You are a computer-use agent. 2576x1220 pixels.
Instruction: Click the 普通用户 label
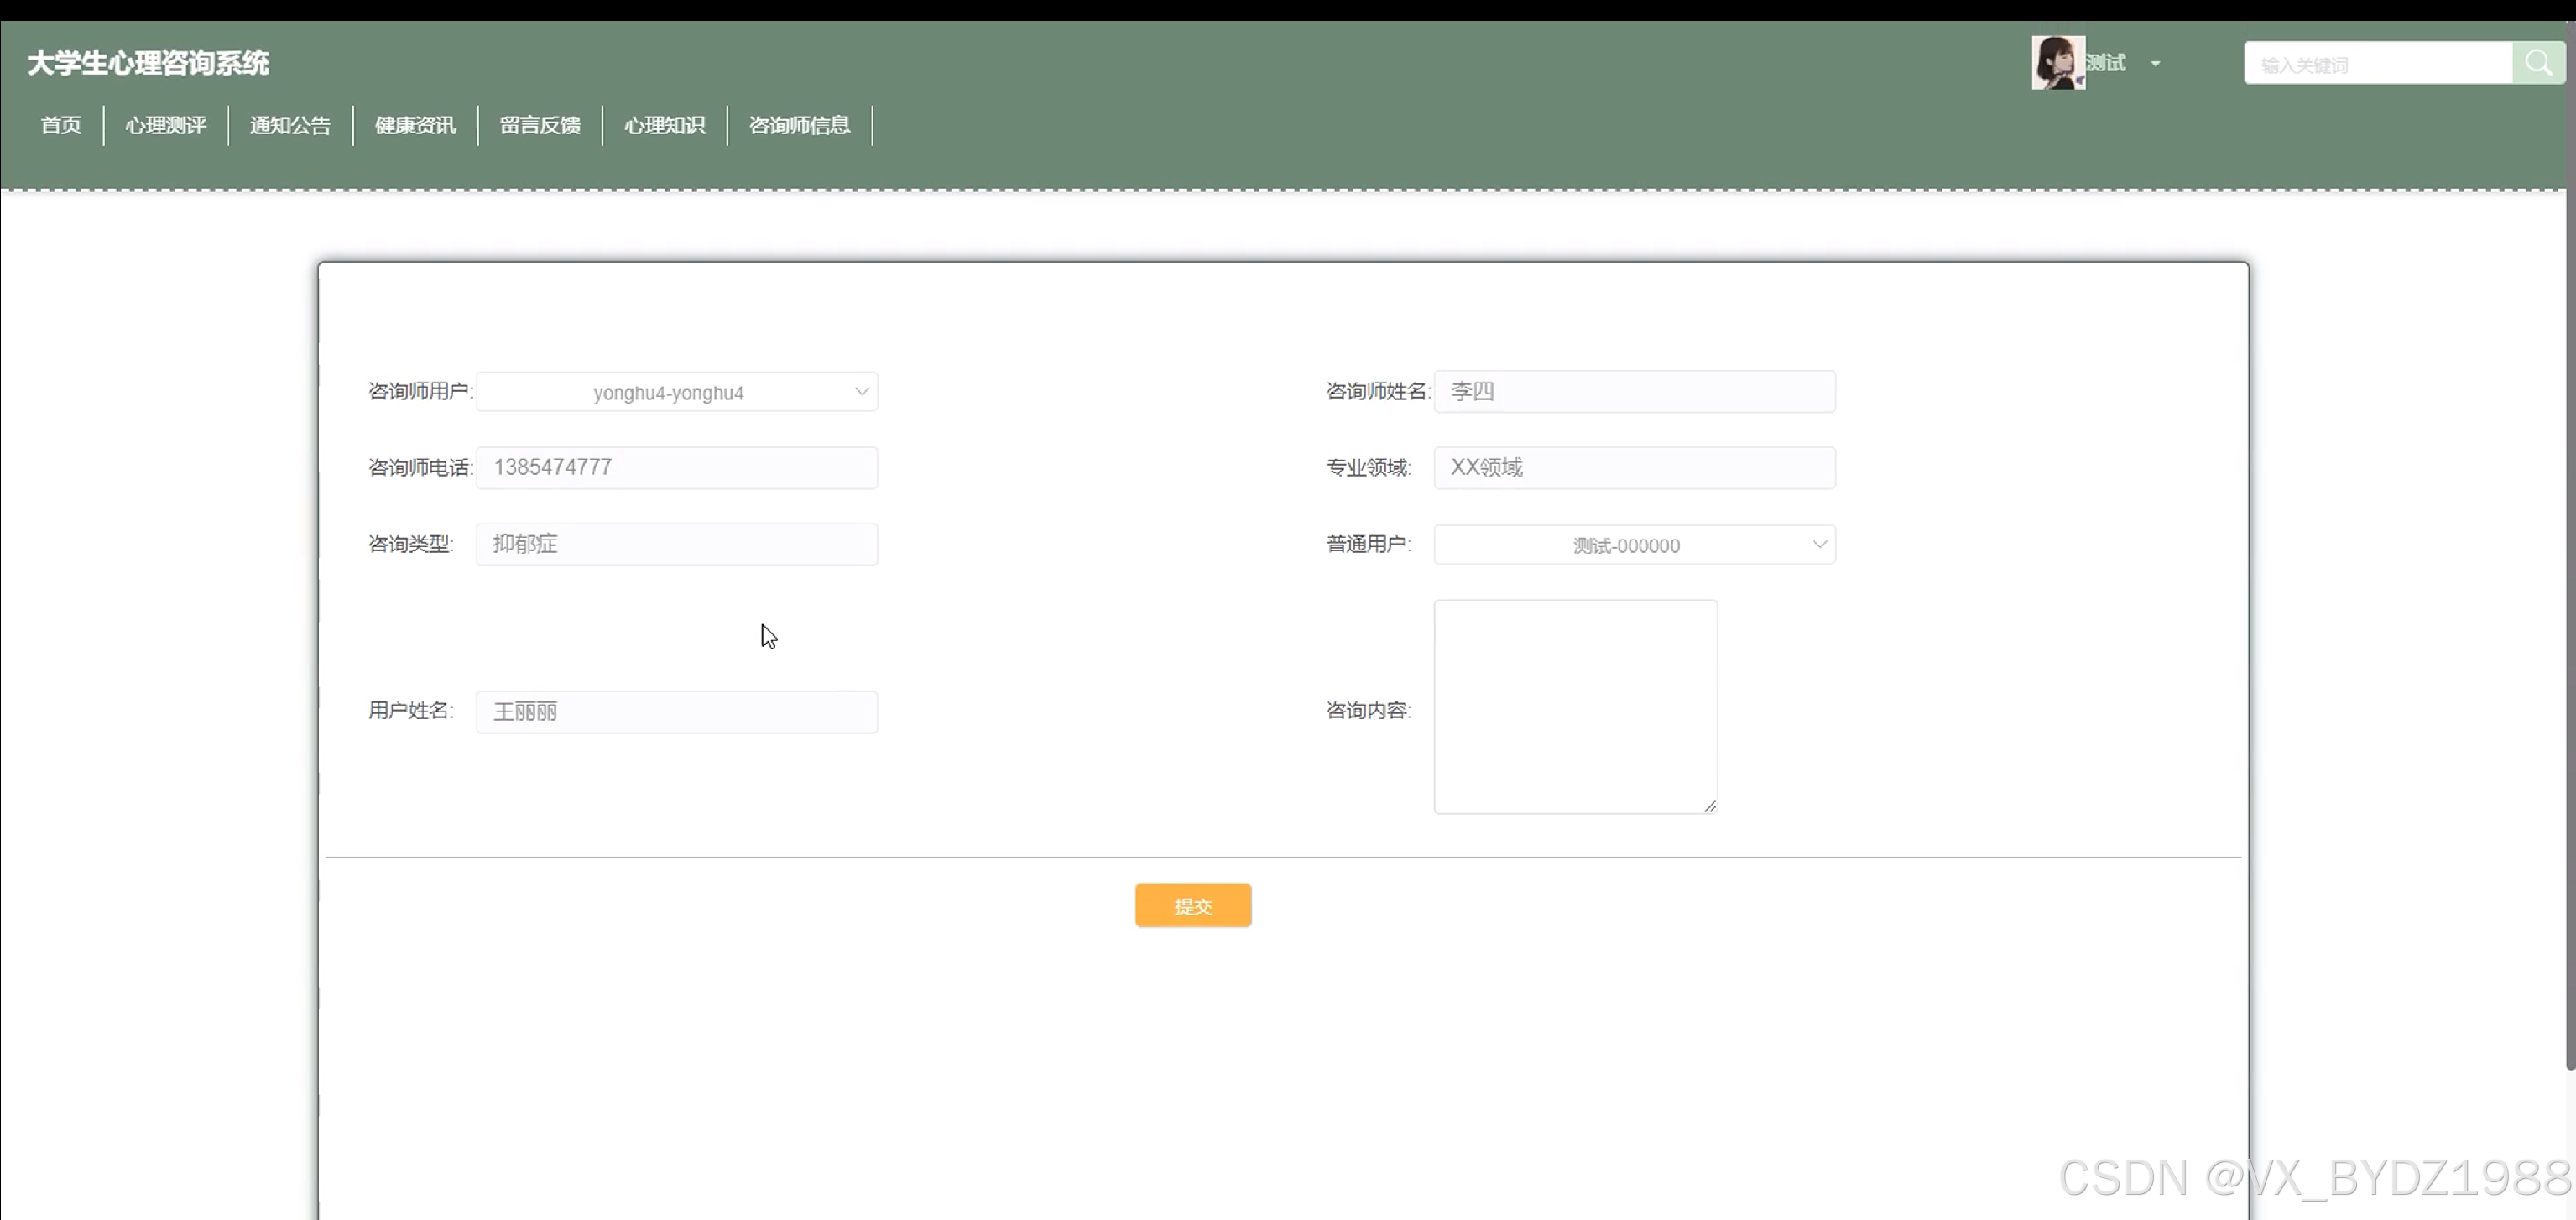tap(1368, 544)
